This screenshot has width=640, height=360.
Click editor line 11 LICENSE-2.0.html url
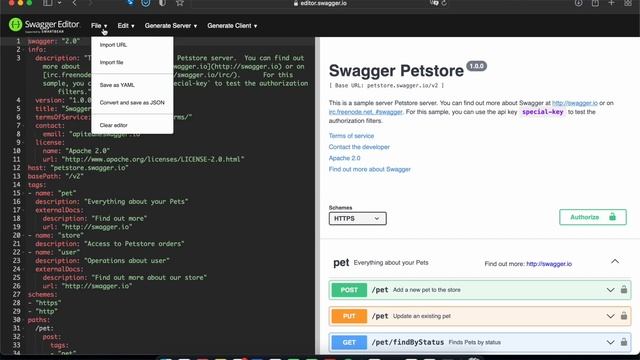coord(143,159)
